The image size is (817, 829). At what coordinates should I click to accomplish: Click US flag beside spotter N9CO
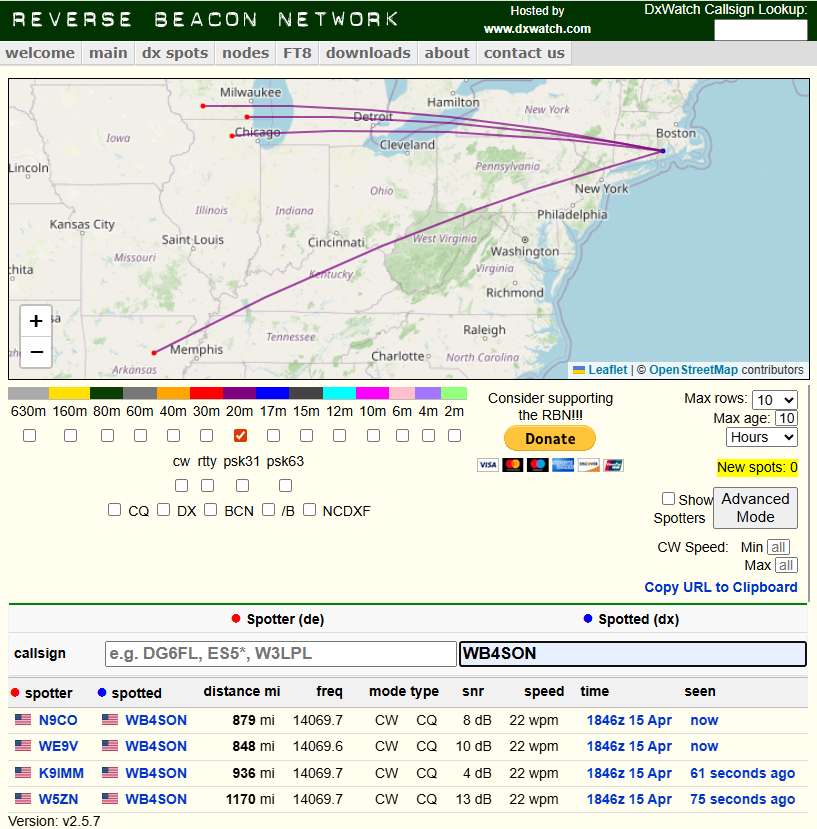(23, 720)
